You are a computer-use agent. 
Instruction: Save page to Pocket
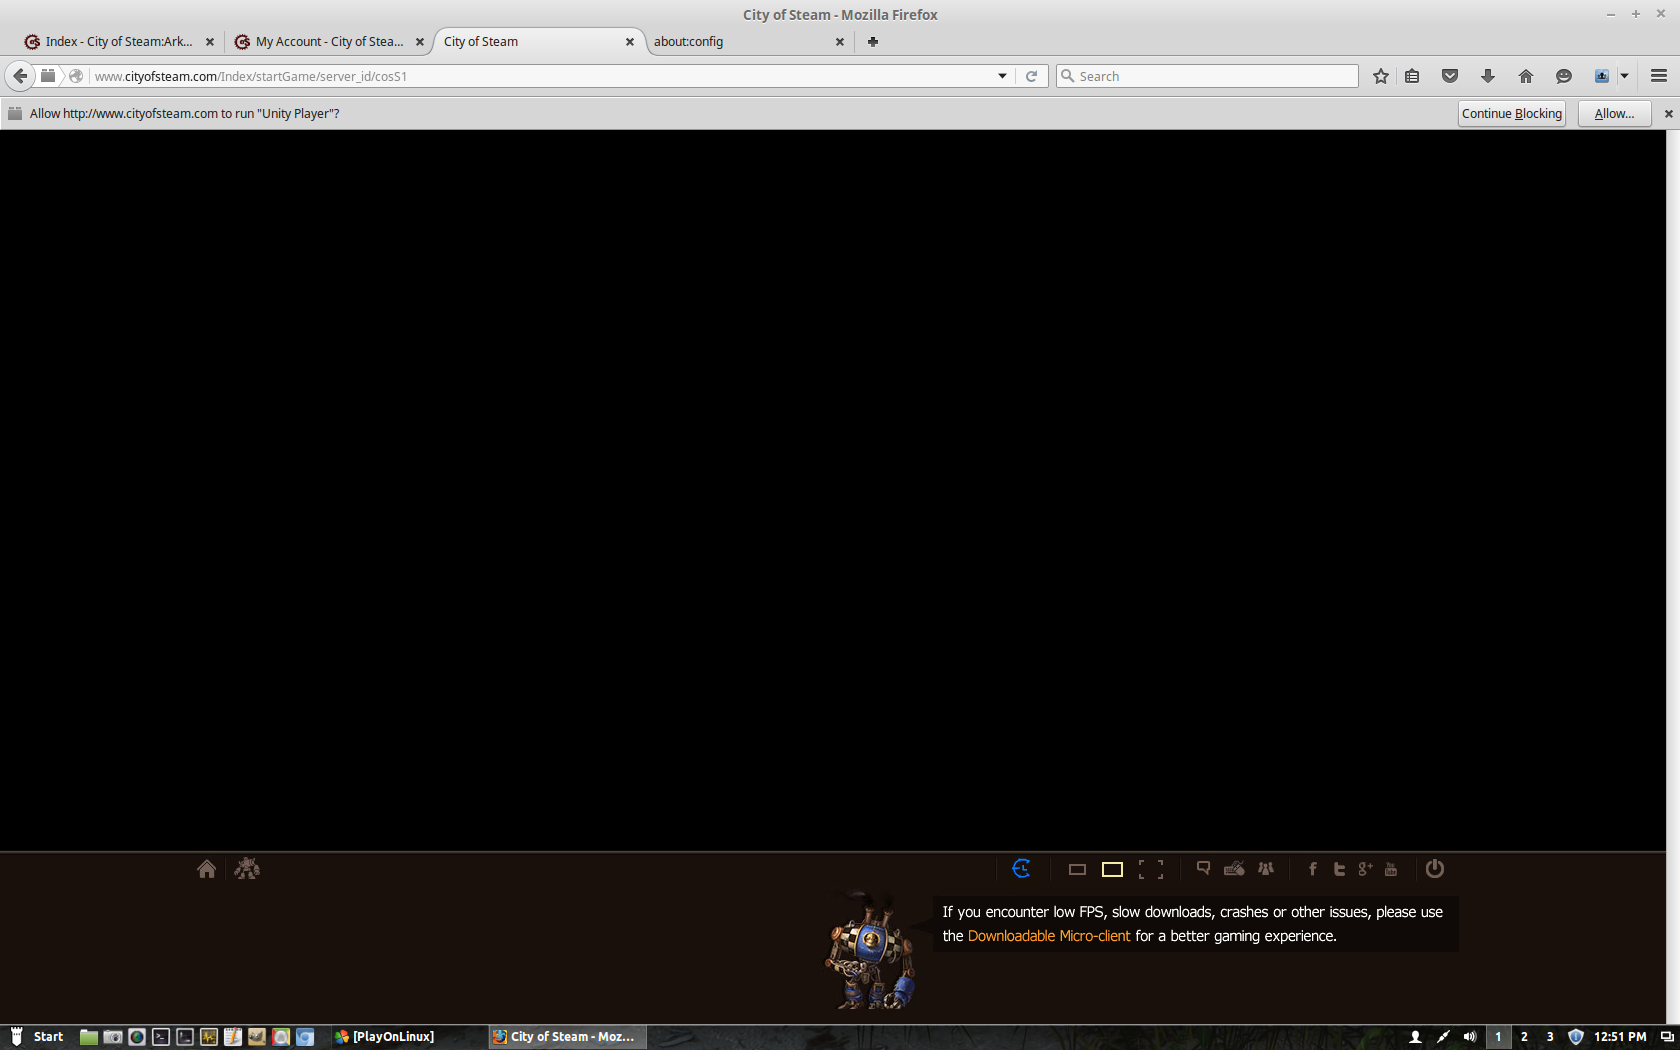tap(1450, 76)
